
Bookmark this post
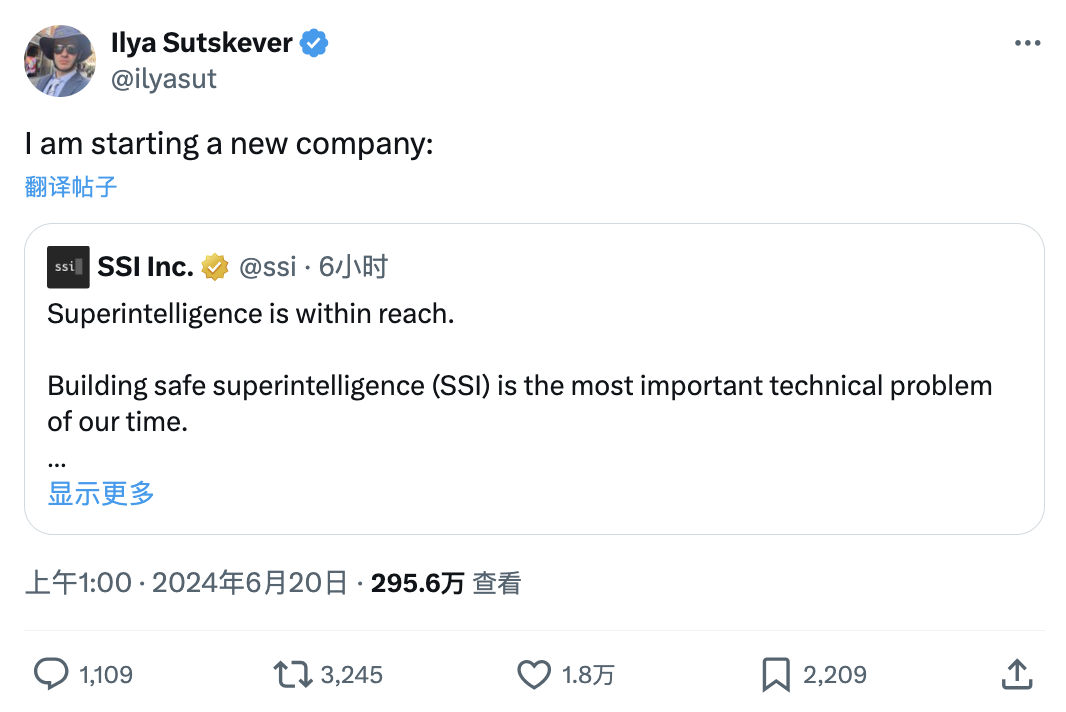pyautogui.click(x=776, y=674)
